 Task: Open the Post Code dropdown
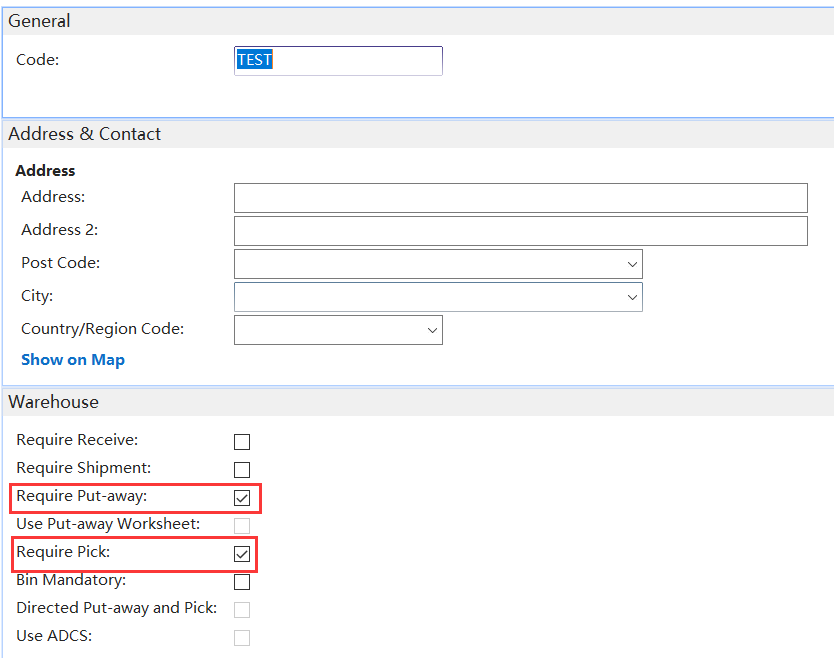pyautogui.click(x=632, y=264)
